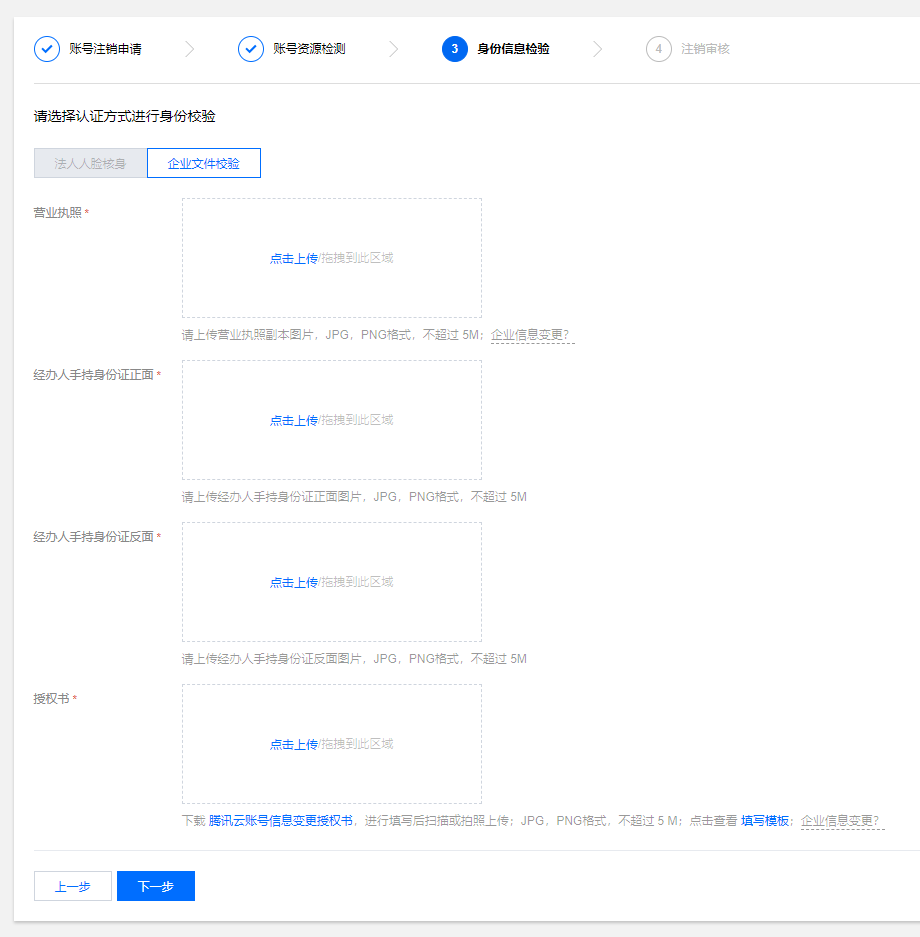Click 点击上传 in the 授权书 upload area
The image size is (920, 937).
(293, 744)
